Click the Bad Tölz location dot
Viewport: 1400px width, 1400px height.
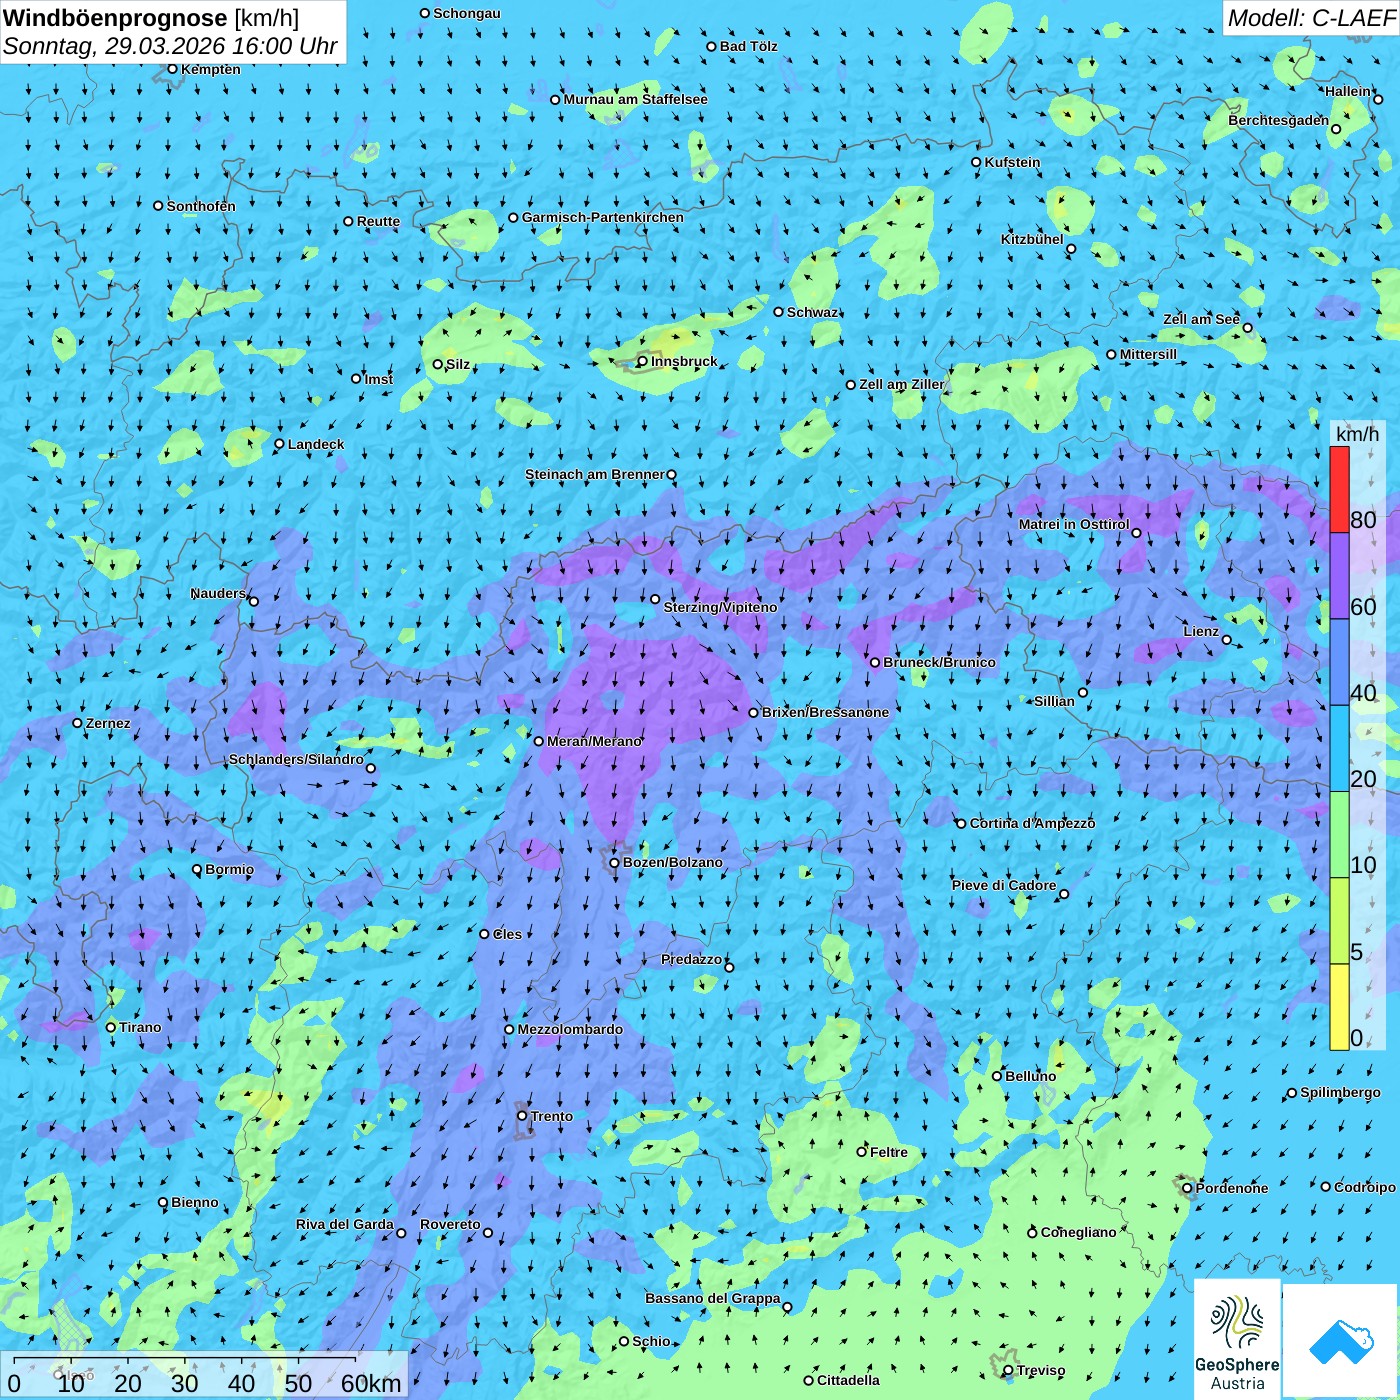click(x=712, y=46)
